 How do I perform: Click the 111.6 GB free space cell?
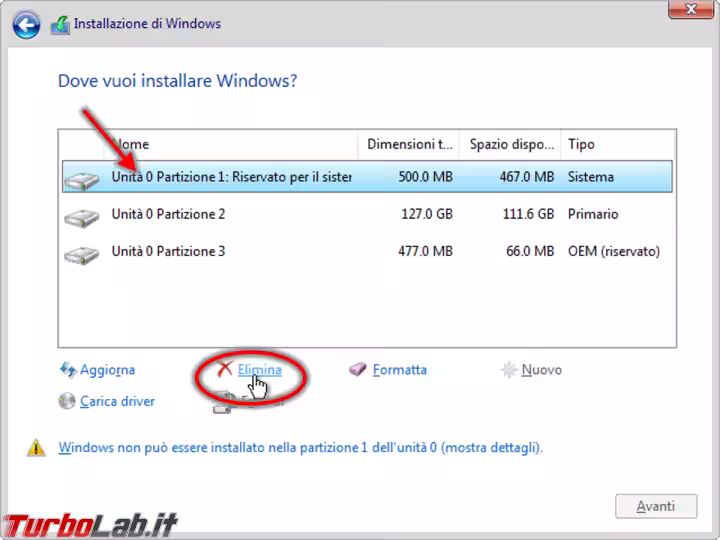(529, 214)
